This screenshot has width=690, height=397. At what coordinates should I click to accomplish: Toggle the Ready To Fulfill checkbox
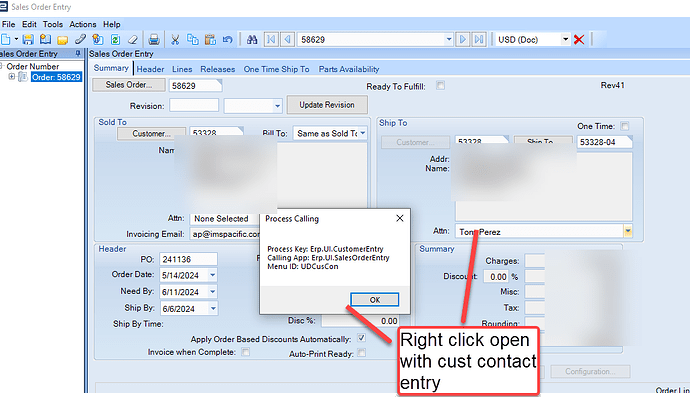[x=440, y=85]
